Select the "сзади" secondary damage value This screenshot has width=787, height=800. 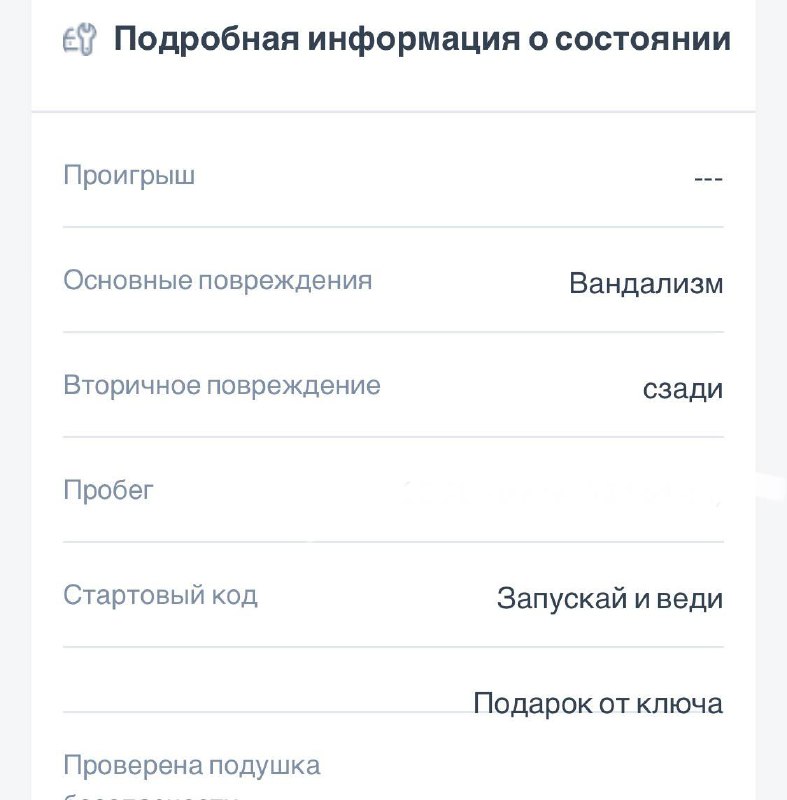683,389
